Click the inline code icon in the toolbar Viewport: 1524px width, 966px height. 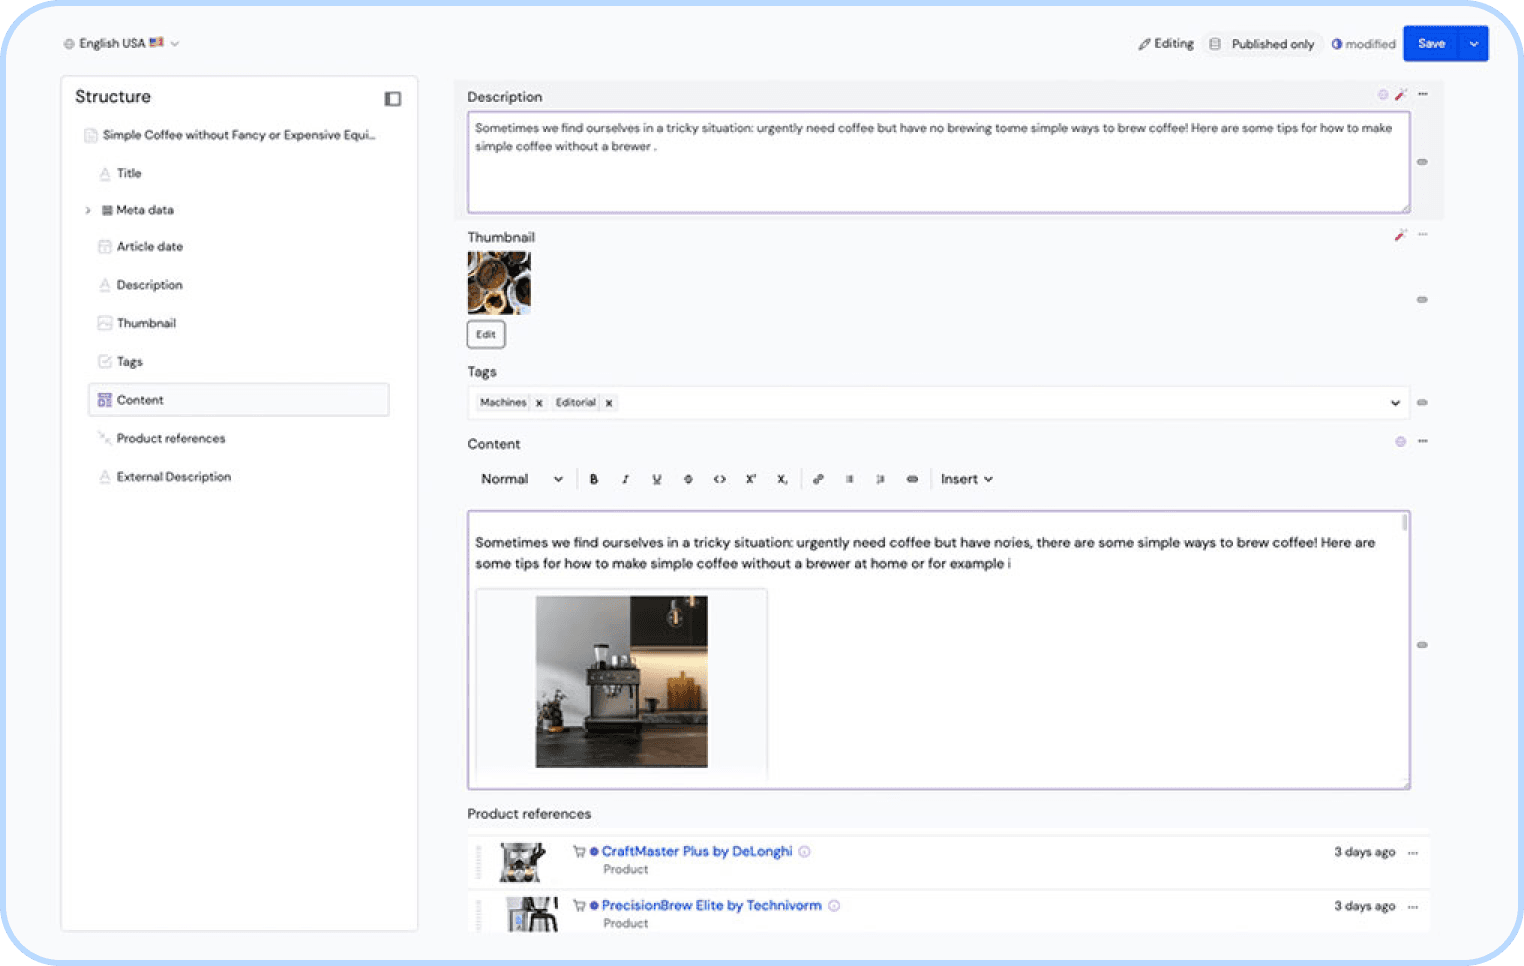tap(719, 479)
